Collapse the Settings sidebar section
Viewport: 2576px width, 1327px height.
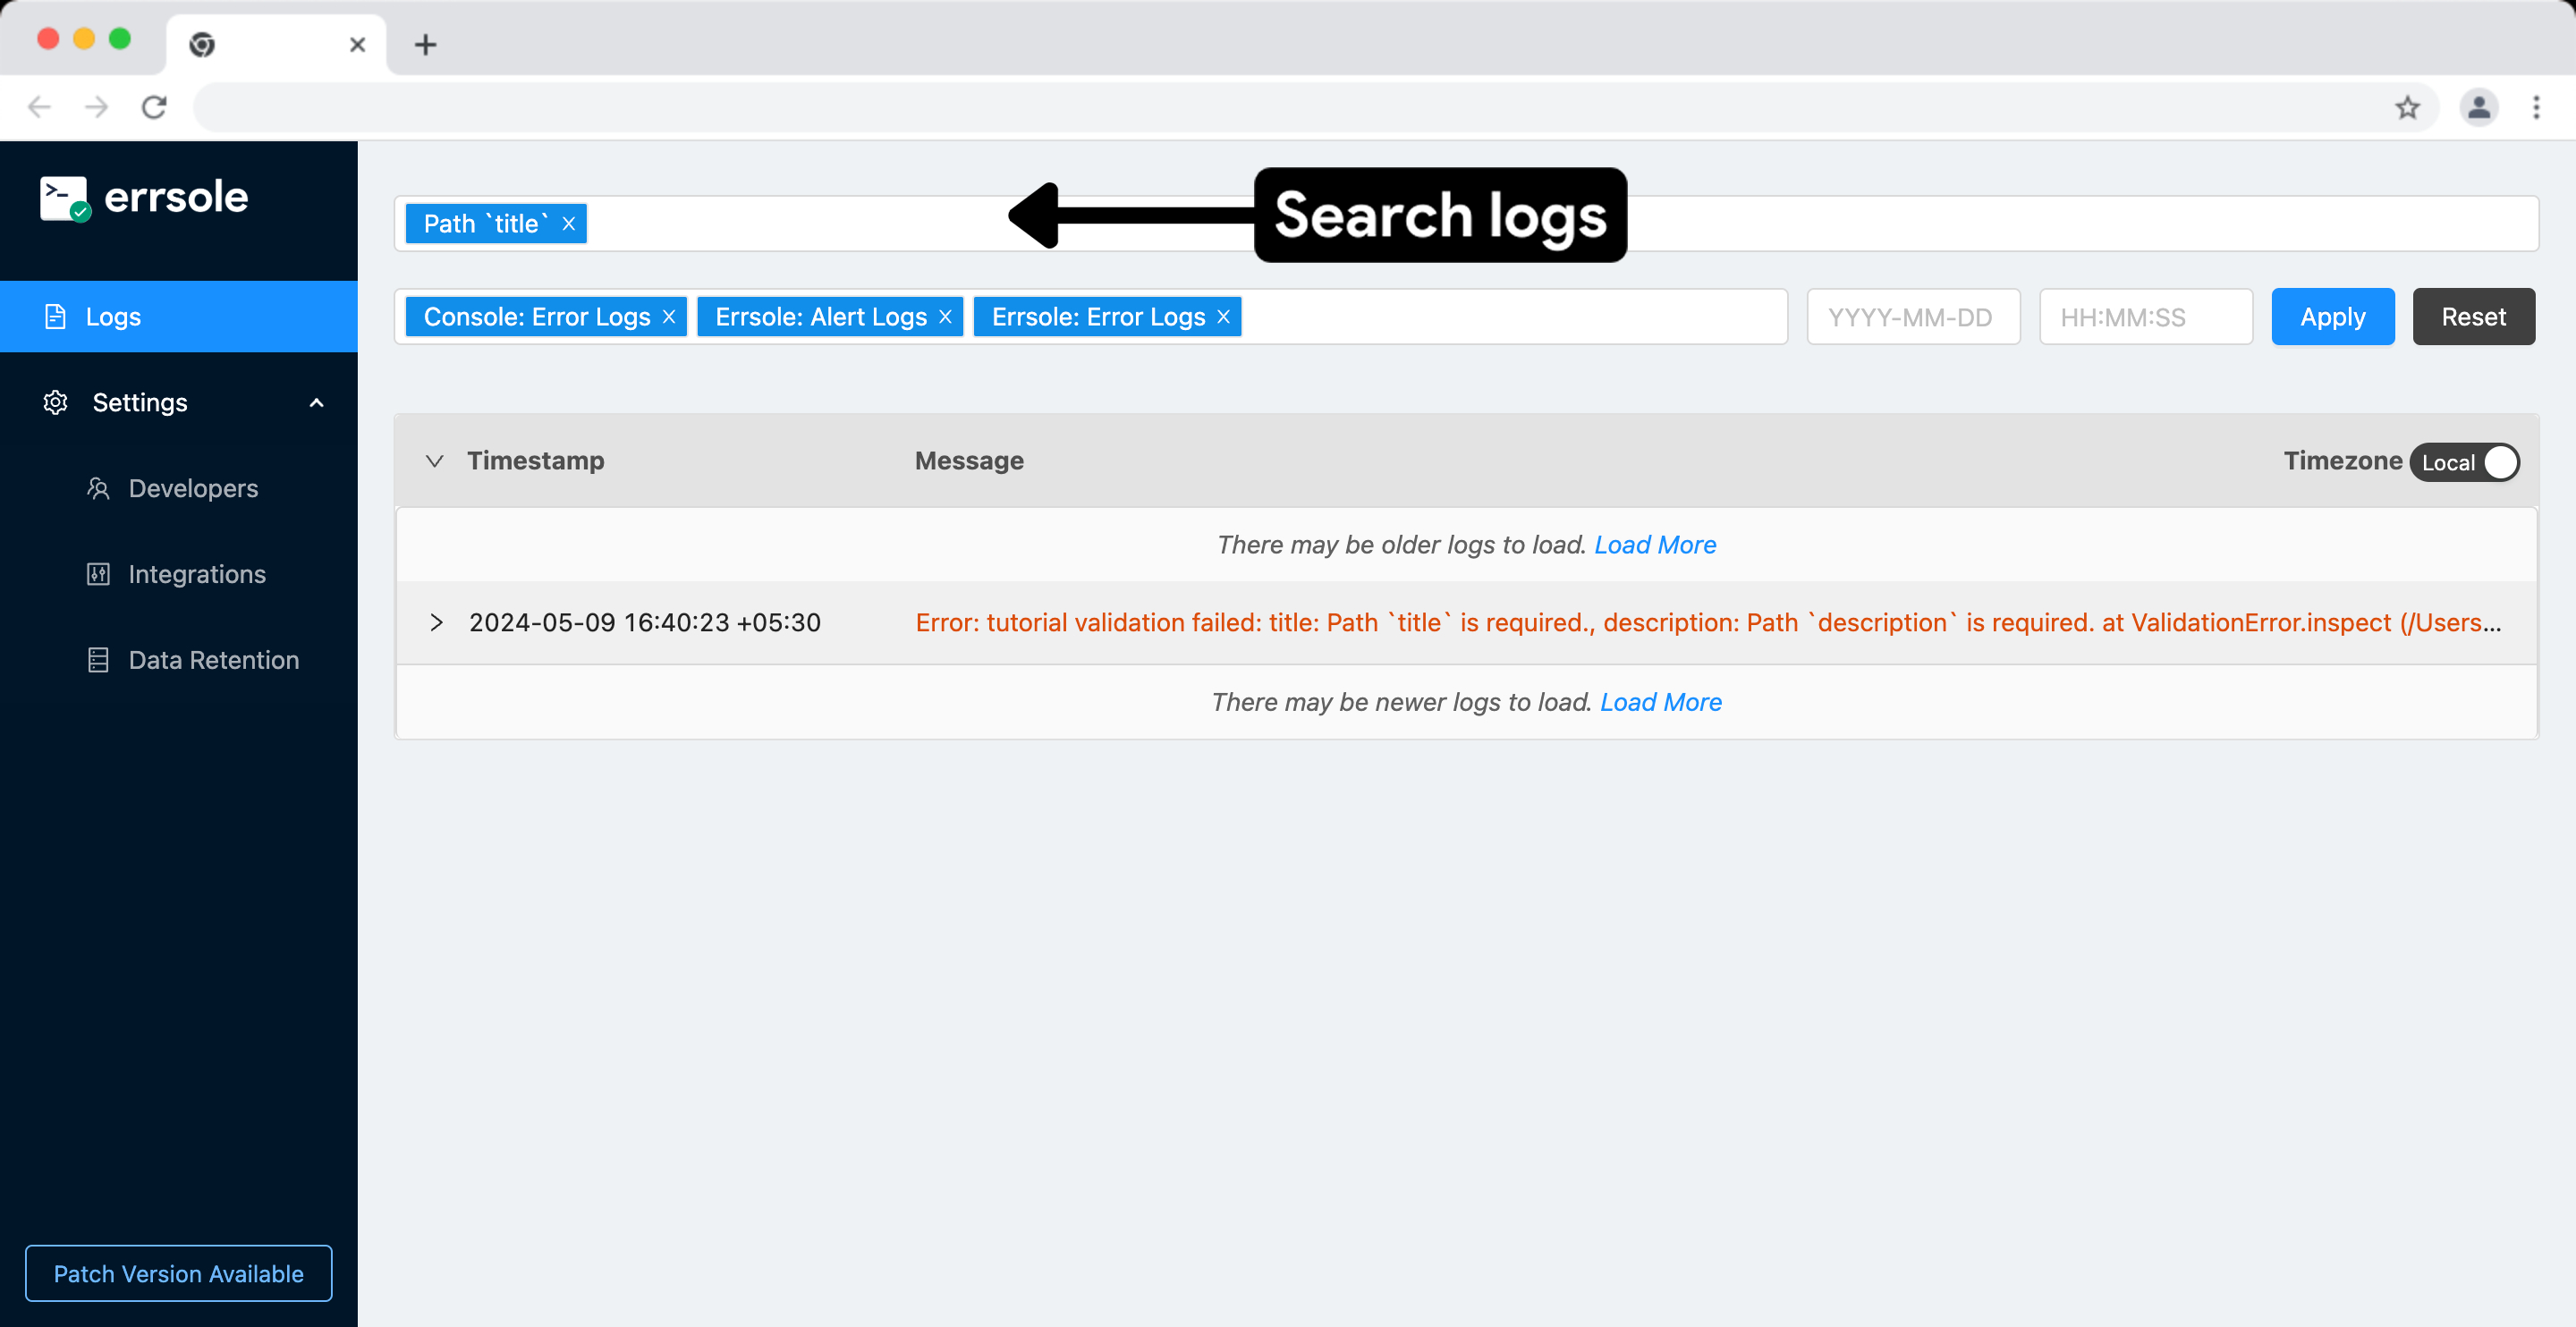[x=316, y=403]
